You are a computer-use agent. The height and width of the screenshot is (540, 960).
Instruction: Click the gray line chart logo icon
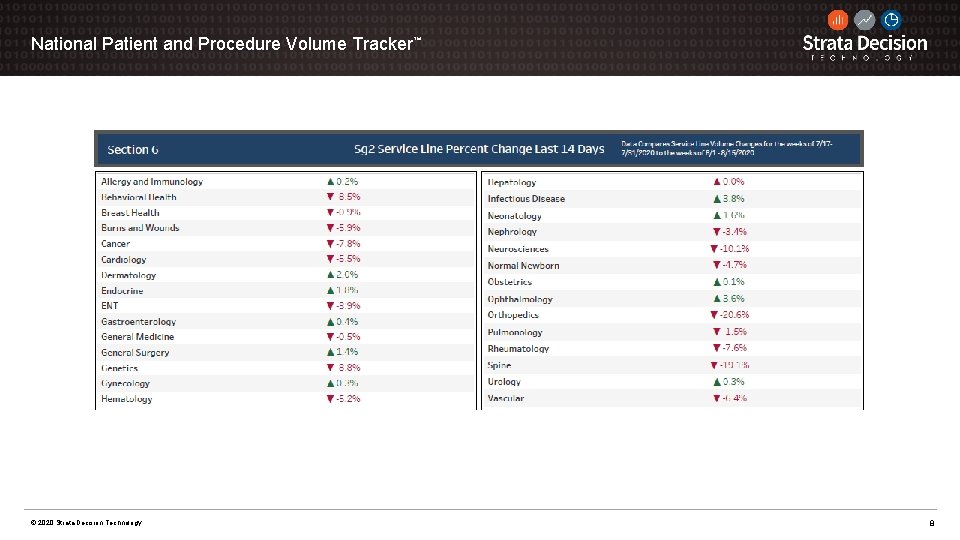tap(864, 20)
